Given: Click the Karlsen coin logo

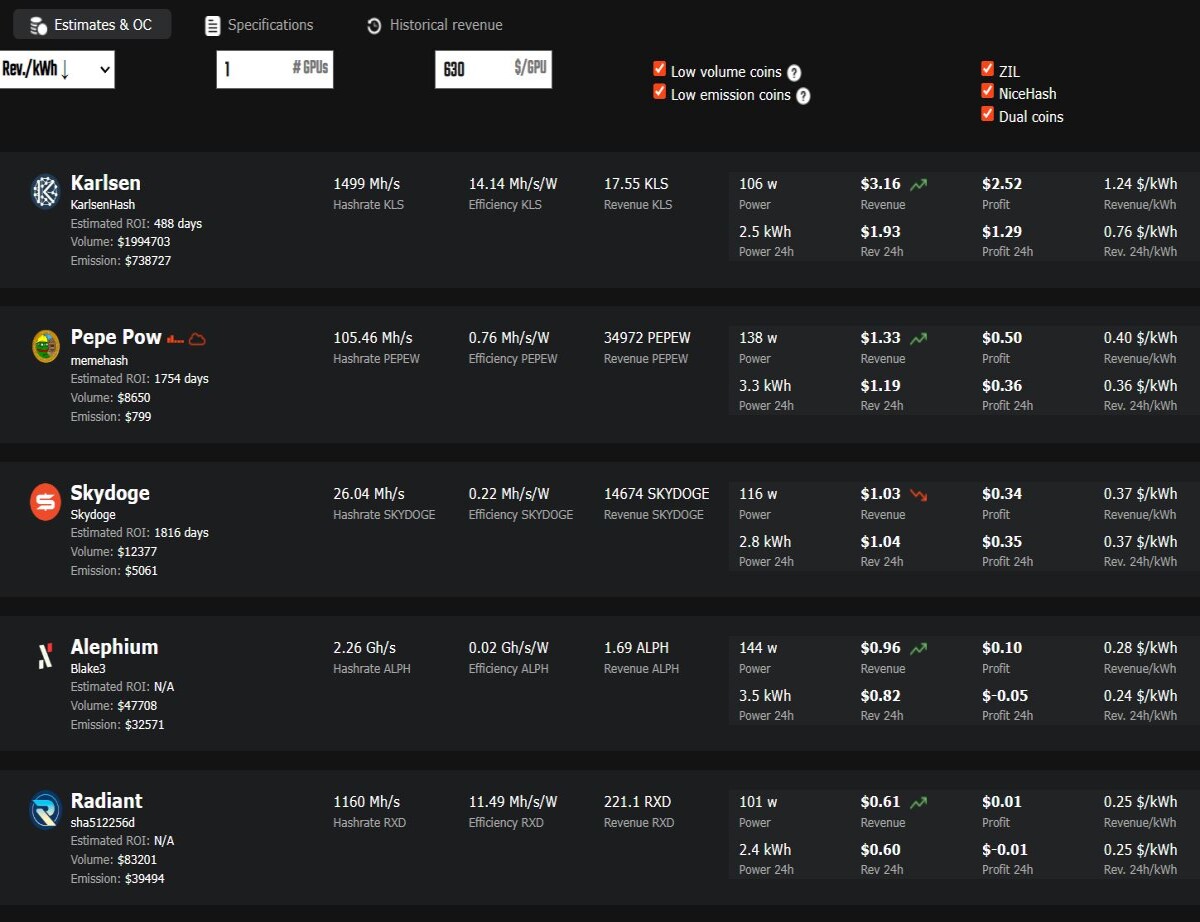Looking at the screenshot, I should tap(45, 191).
